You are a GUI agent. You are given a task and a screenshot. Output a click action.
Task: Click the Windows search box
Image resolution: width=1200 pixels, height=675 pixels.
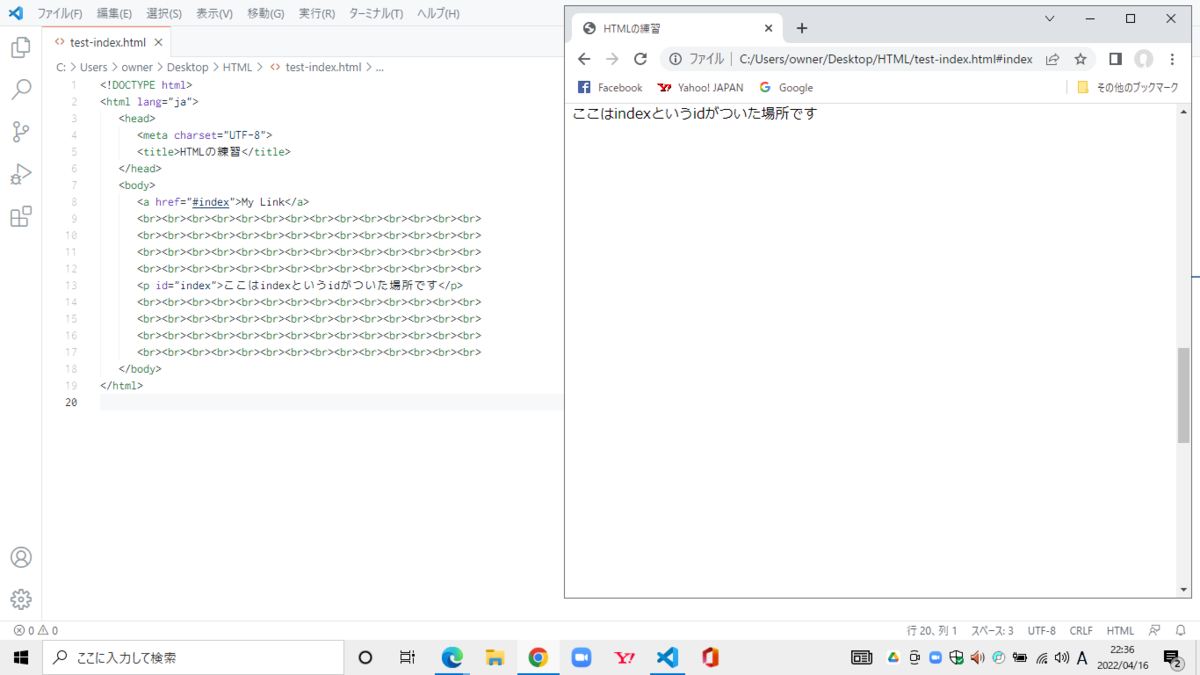193,657
